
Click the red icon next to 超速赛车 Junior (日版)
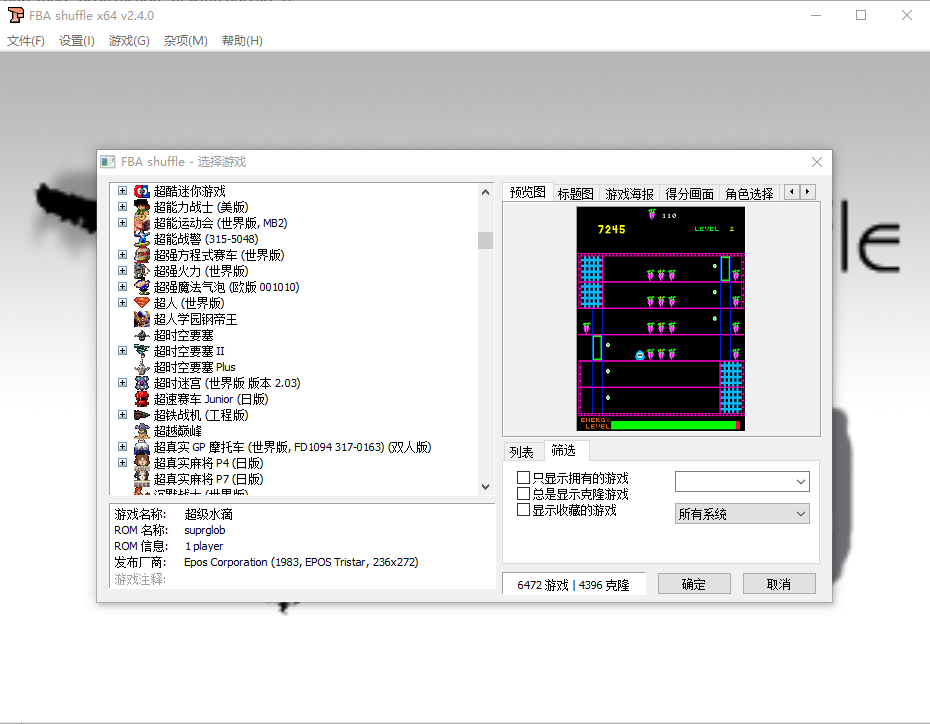[x=141, y=398]
